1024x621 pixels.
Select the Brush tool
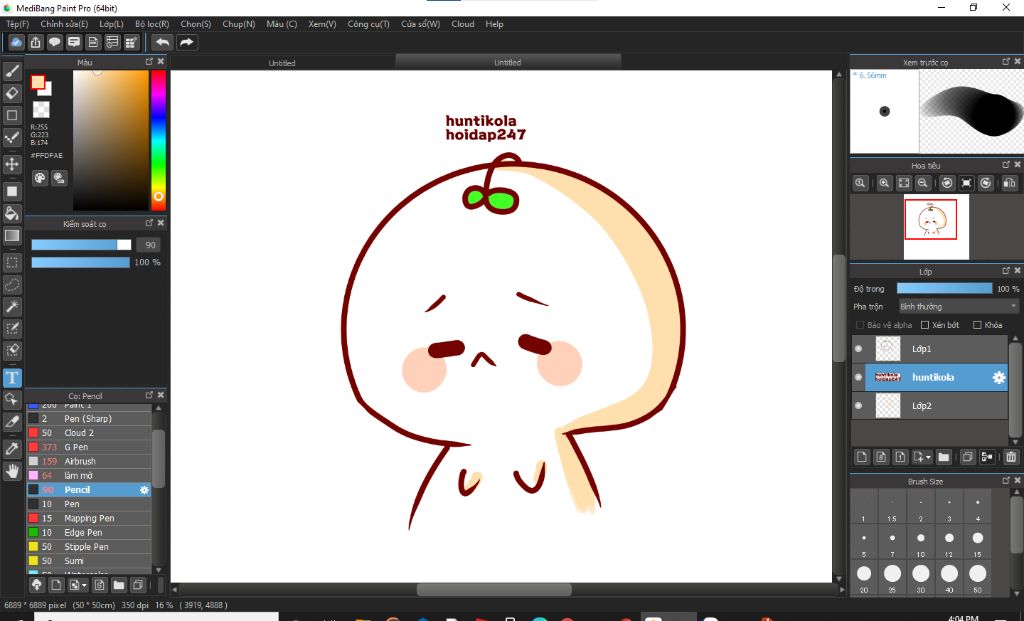(12, 71)
